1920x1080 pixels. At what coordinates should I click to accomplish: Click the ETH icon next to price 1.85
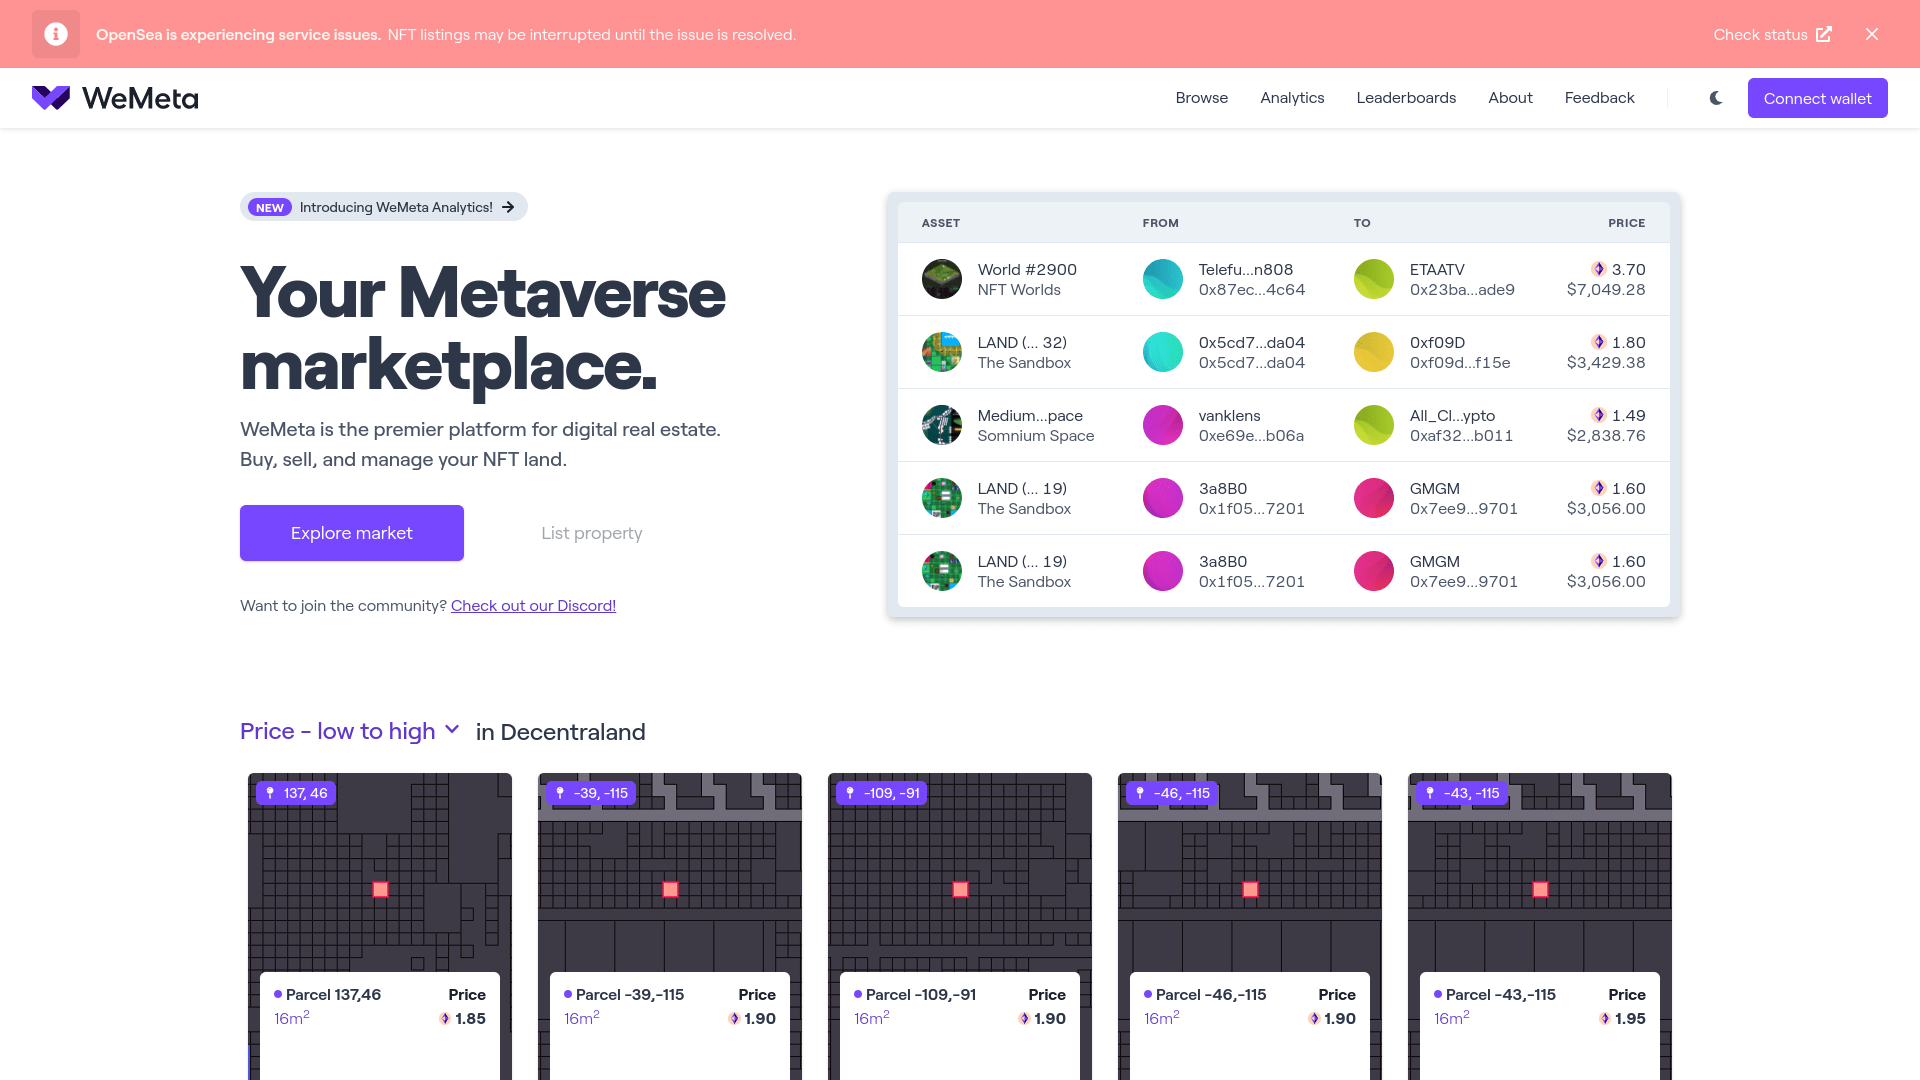pos(445,1018)
